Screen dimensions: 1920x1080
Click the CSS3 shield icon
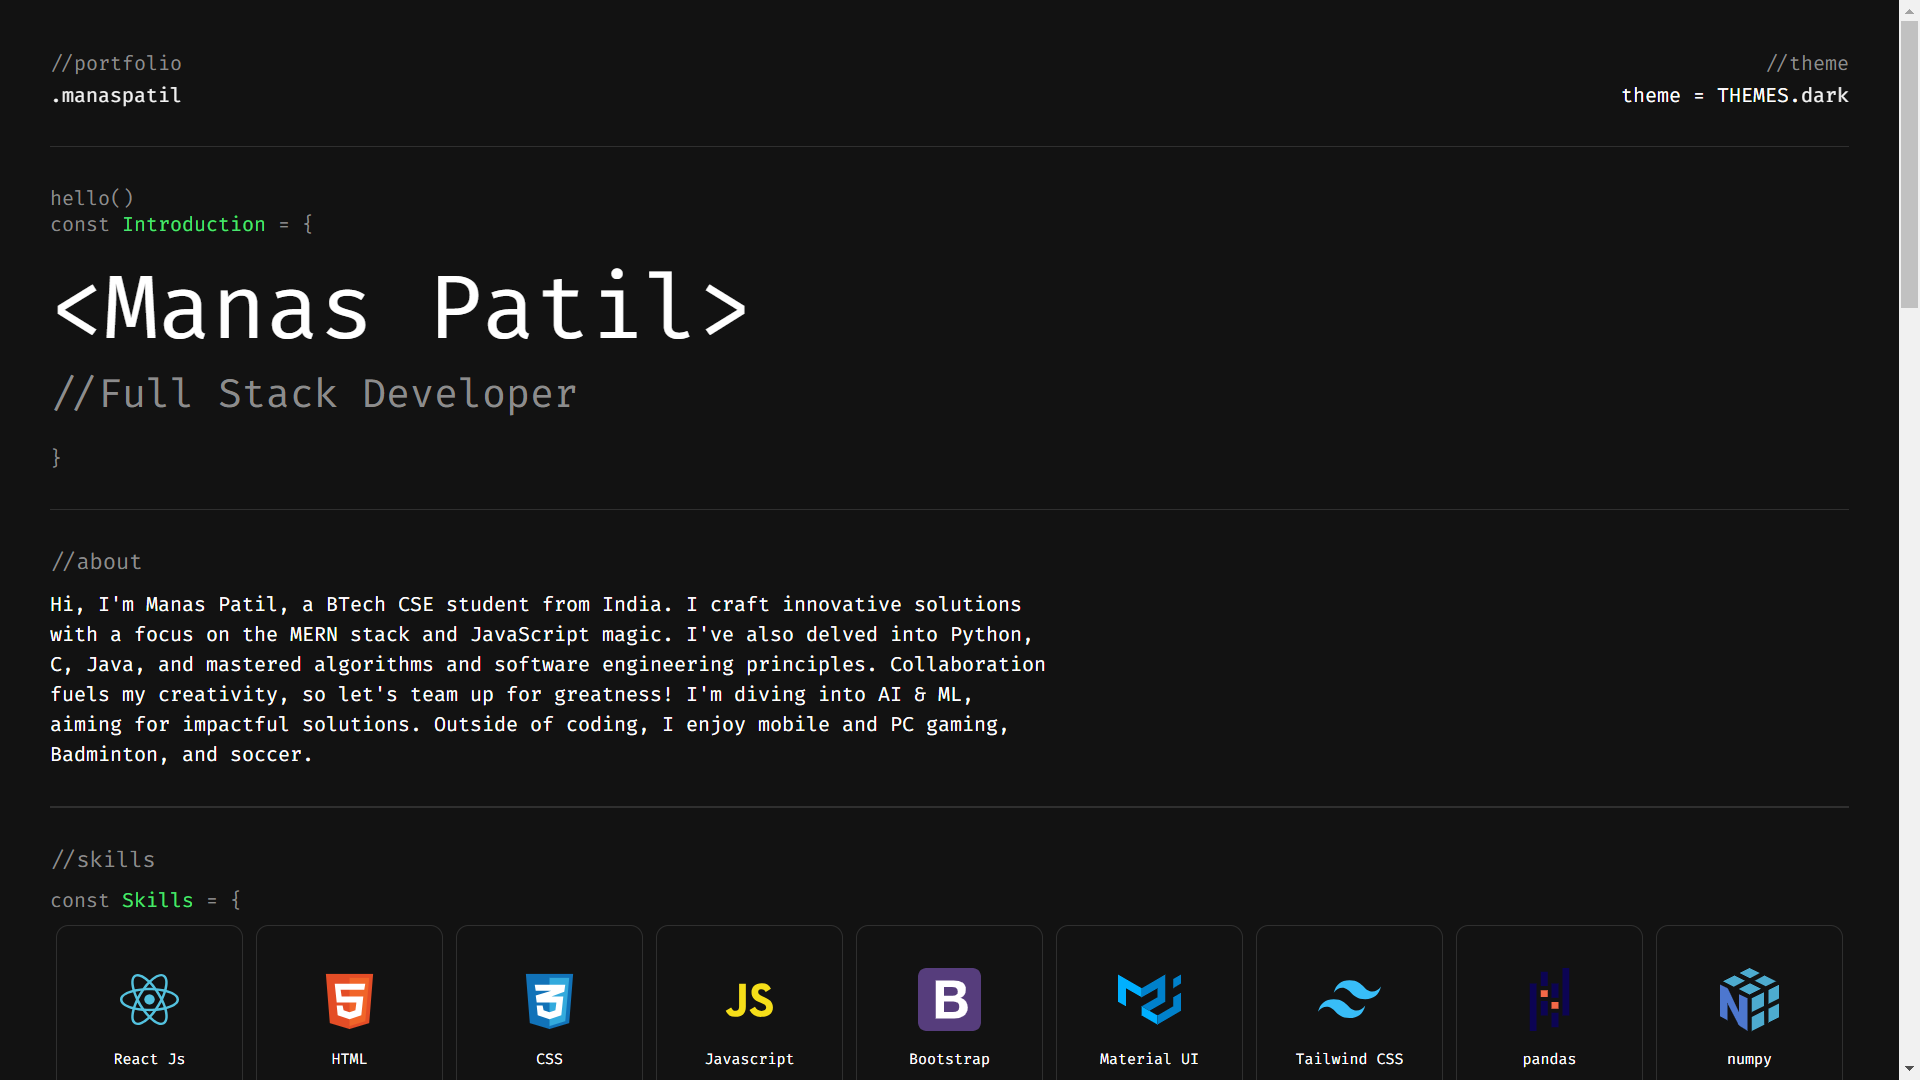[x=549, y=1000]
